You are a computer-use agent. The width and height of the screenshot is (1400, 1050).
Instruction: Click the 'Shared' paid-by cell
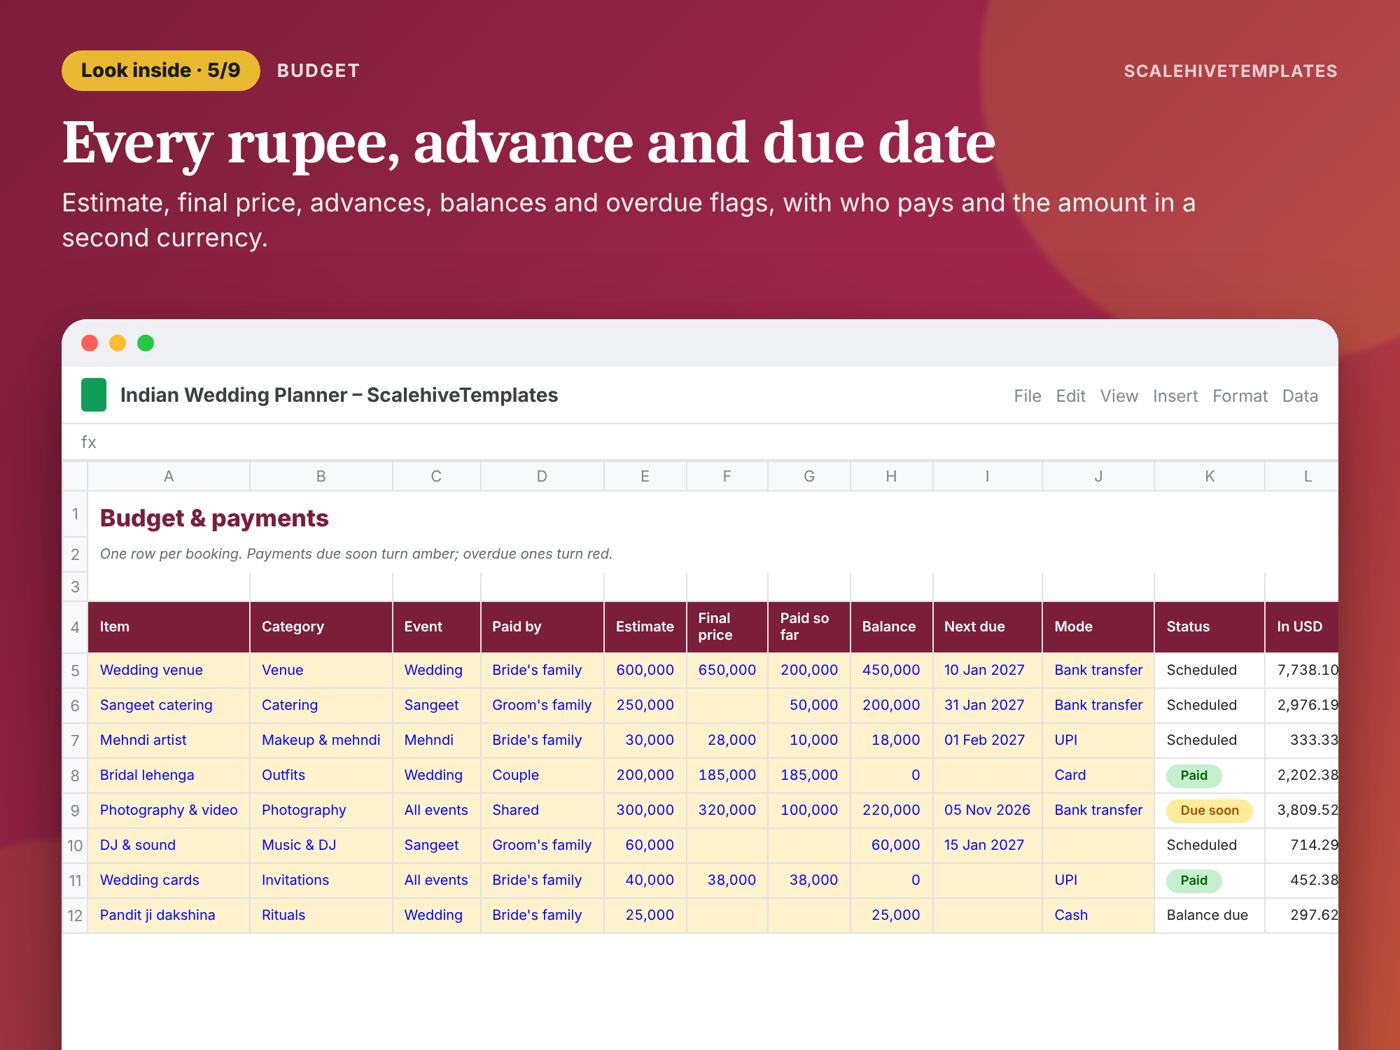point(542,810)
